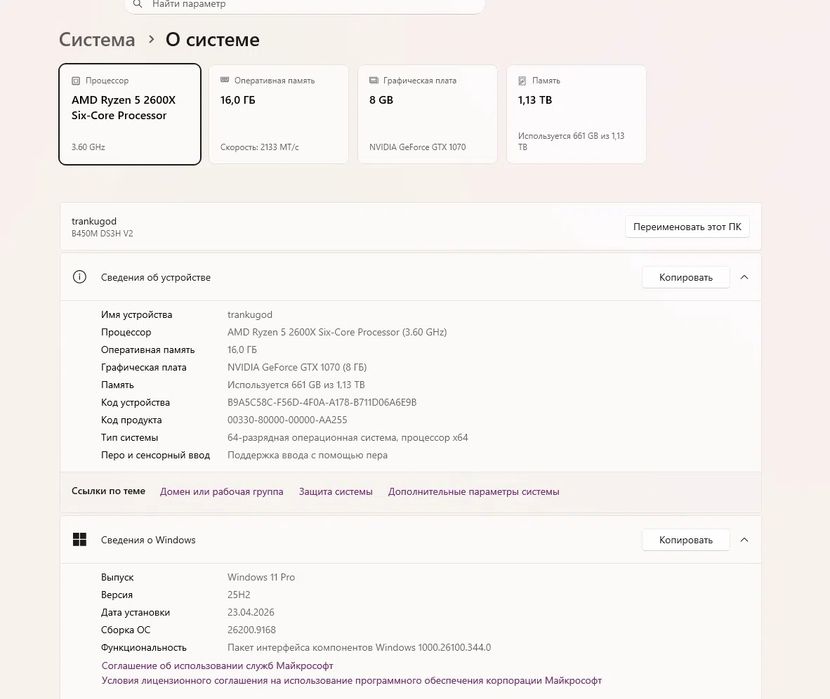Image resolution: width=830 pixels, height=699 pixels.
Task: Focus the Найти параметр search field
Action: click(x=304, y=5)
